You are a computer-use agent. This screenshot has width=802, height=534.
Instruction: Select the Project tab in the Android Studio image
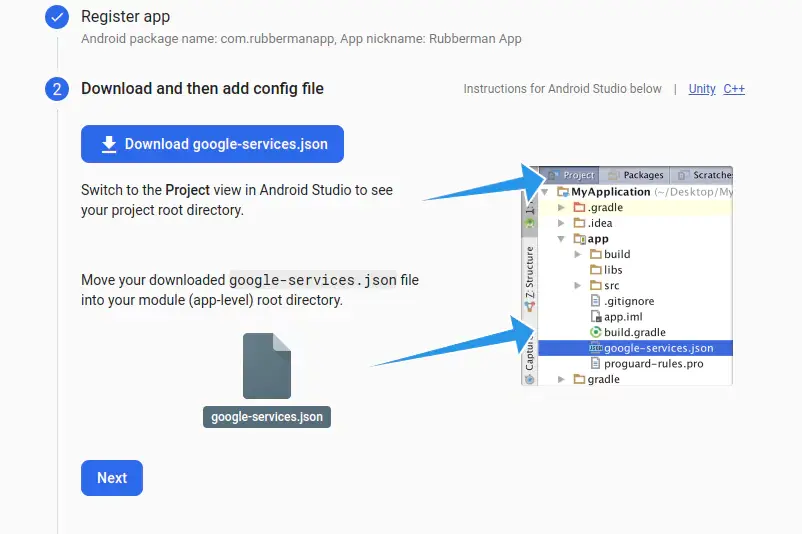pyautogui.click(x=571, y=175)
